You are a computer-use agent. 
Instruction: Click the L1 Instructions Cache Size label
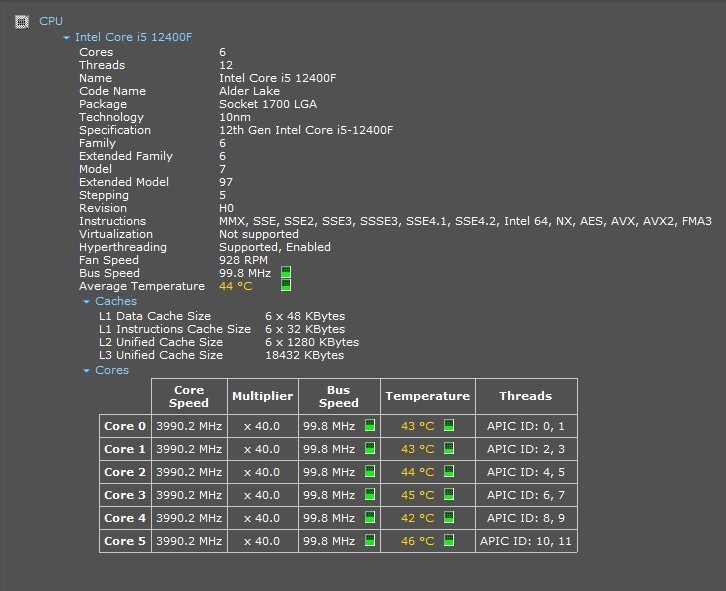click(175, 329)
